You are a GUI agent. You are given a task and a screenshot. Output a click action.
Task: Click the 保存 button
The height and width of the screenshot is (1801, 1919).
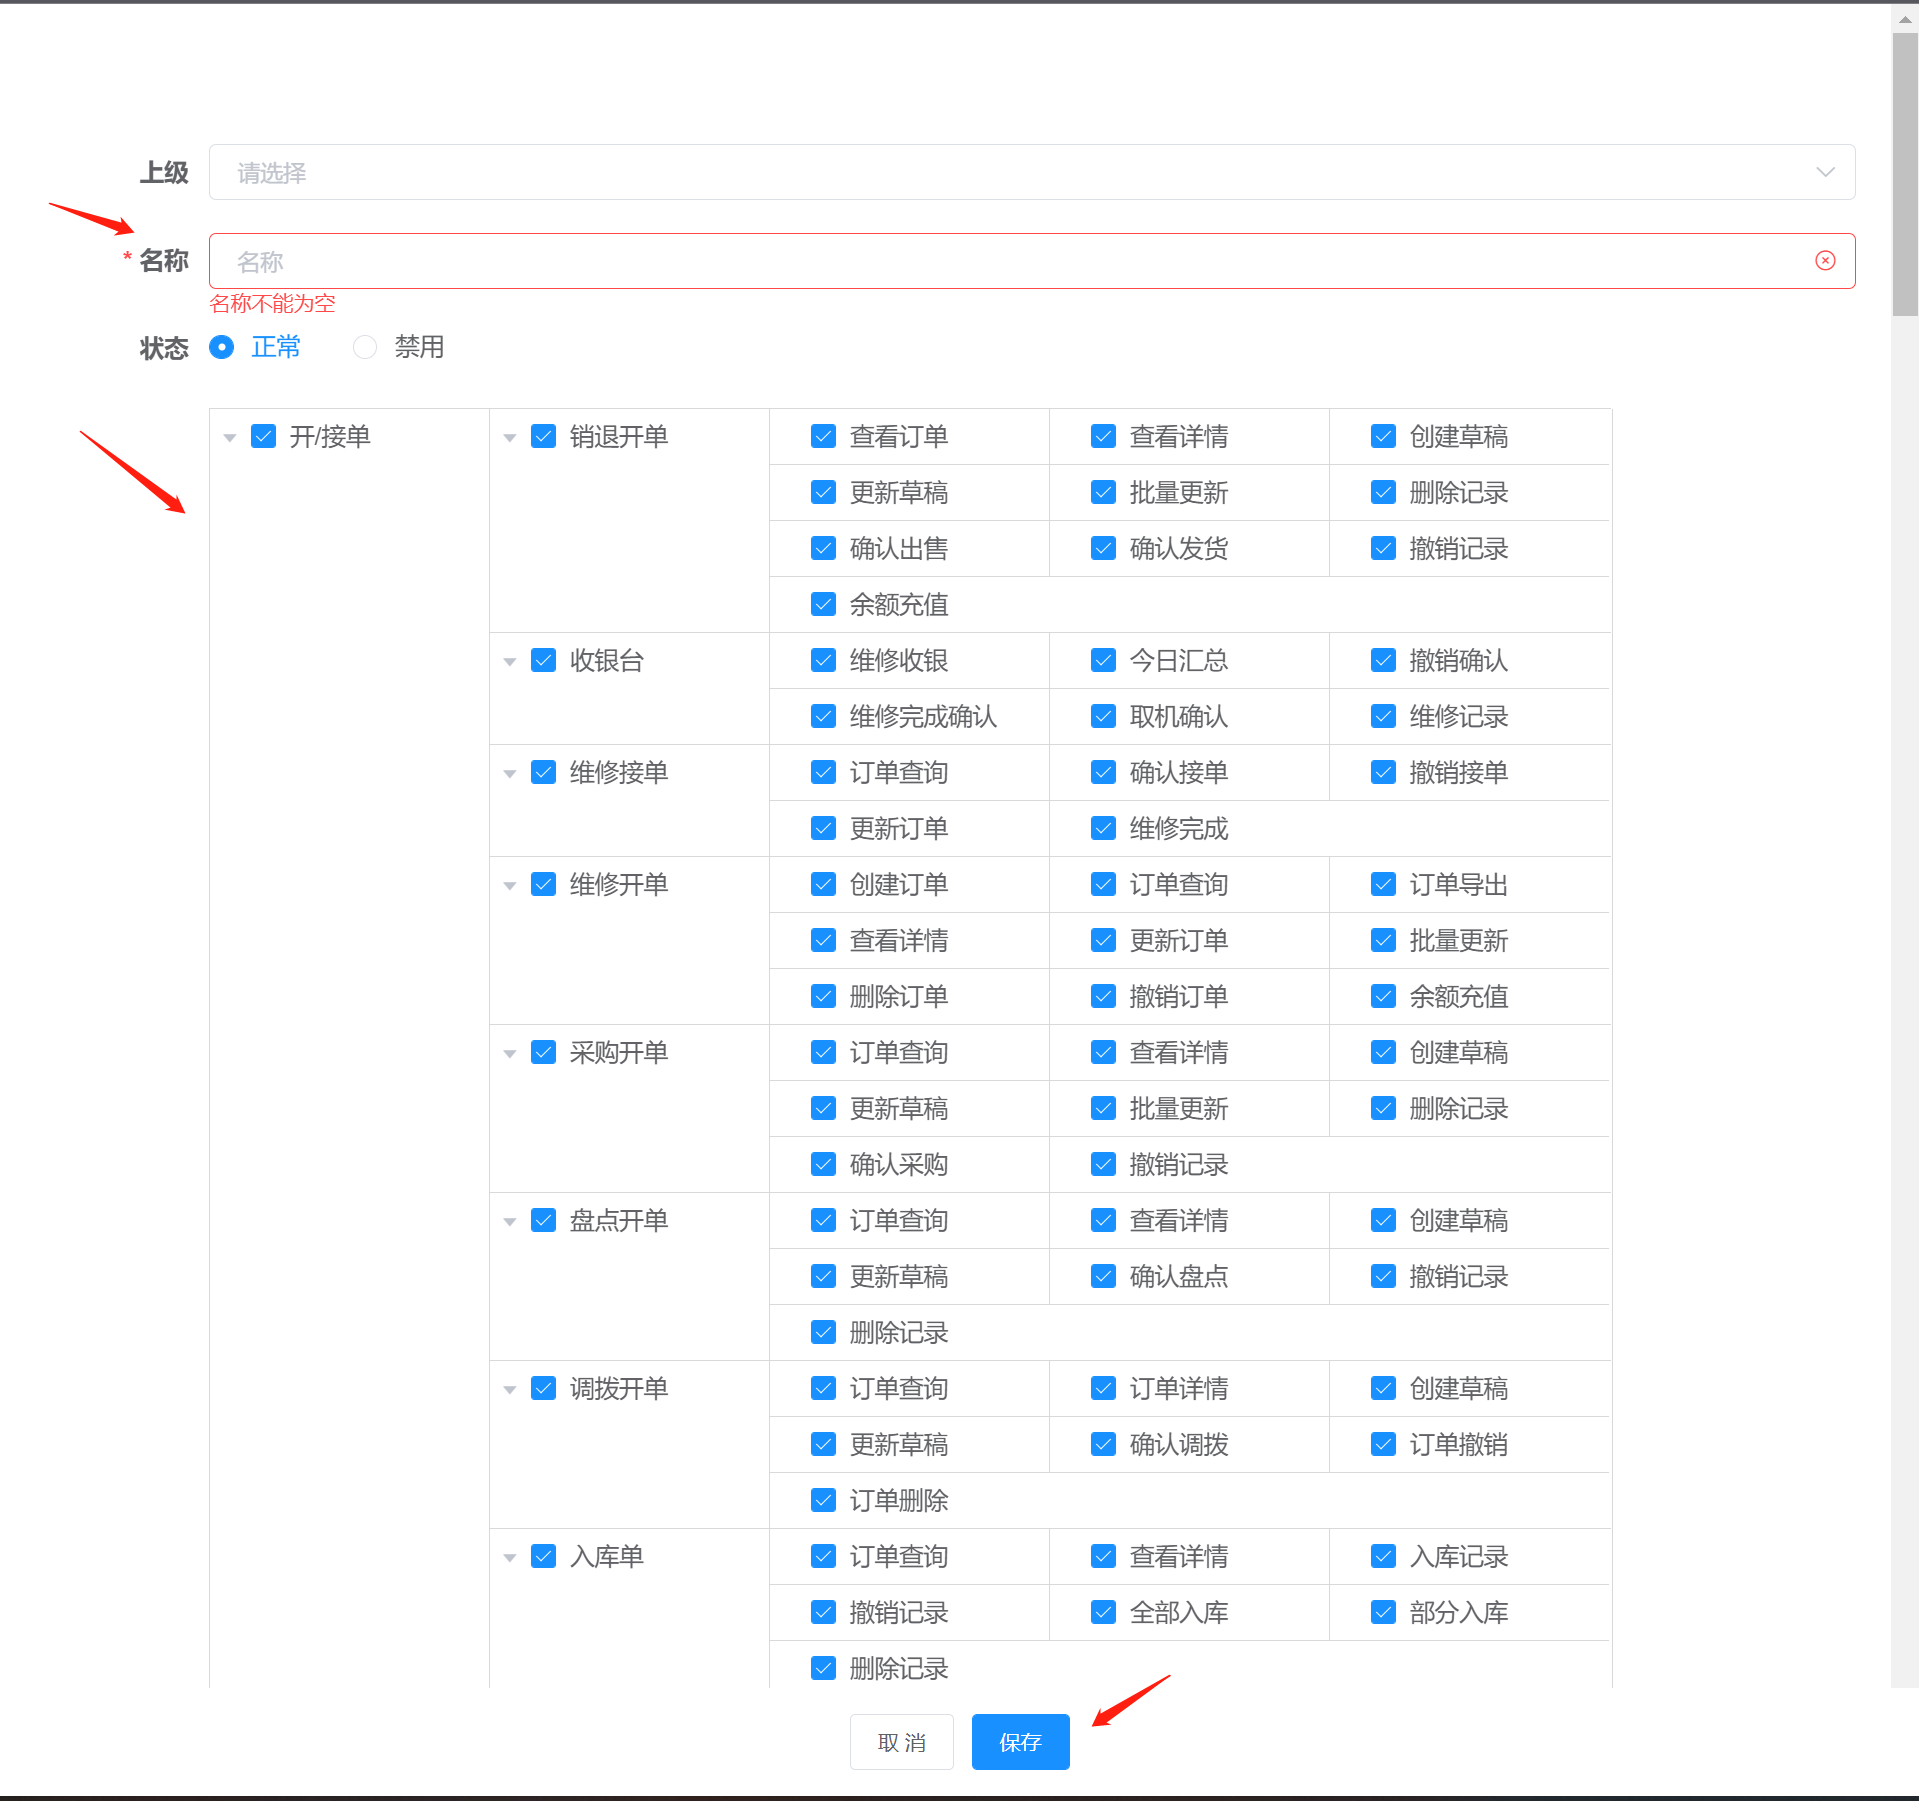point(1020,1742)
